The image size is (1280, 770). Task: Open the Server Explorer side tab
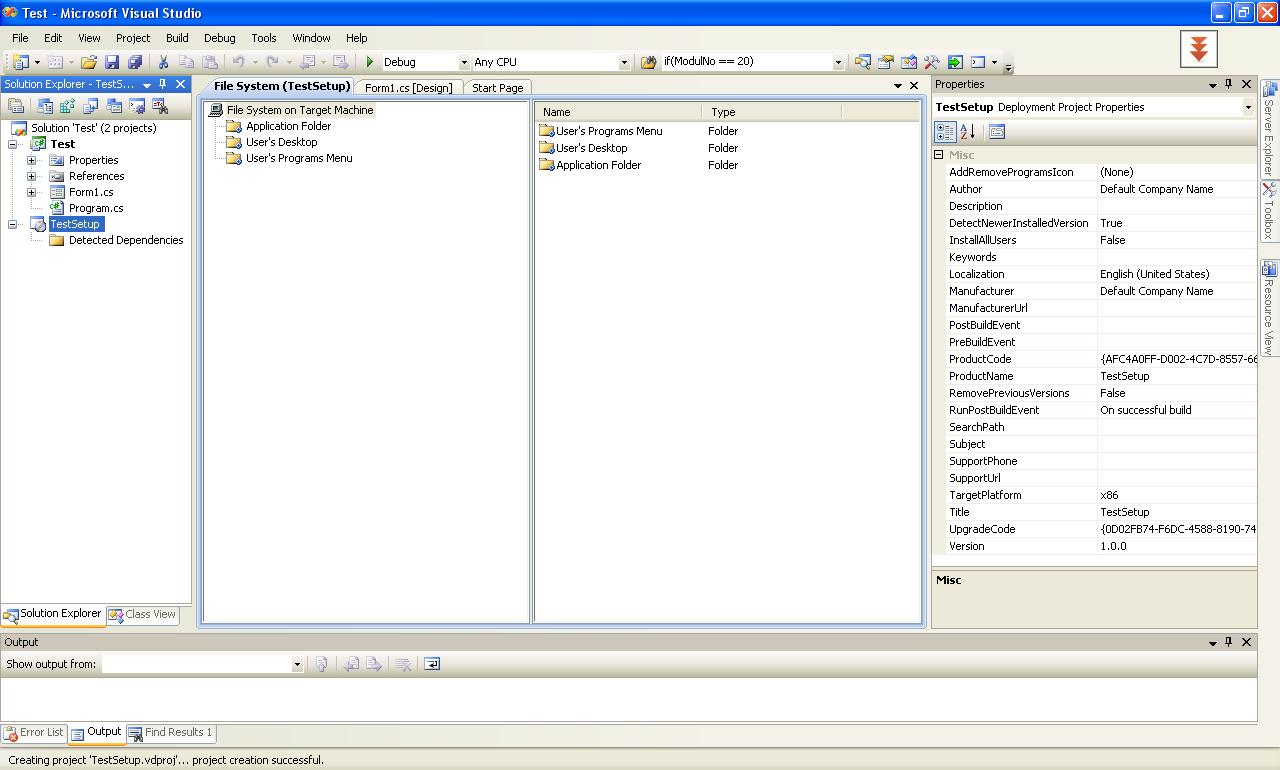(x=1269, y=128)
